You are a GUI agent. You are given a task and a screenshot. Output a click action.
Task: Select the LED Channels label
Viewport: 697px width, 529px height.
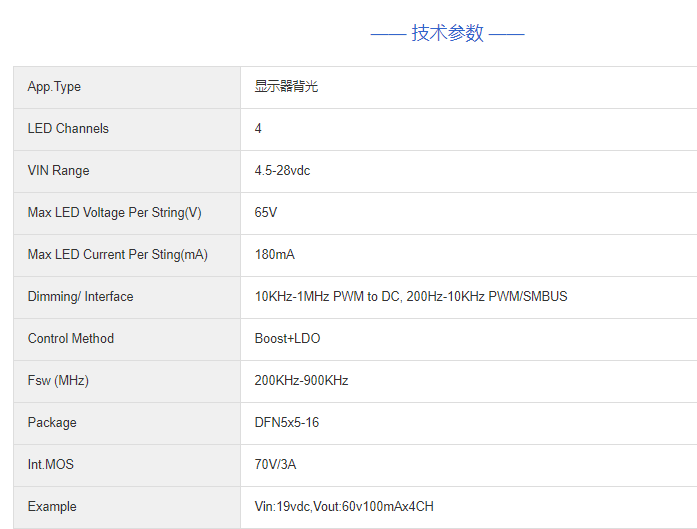pos(68,129)
